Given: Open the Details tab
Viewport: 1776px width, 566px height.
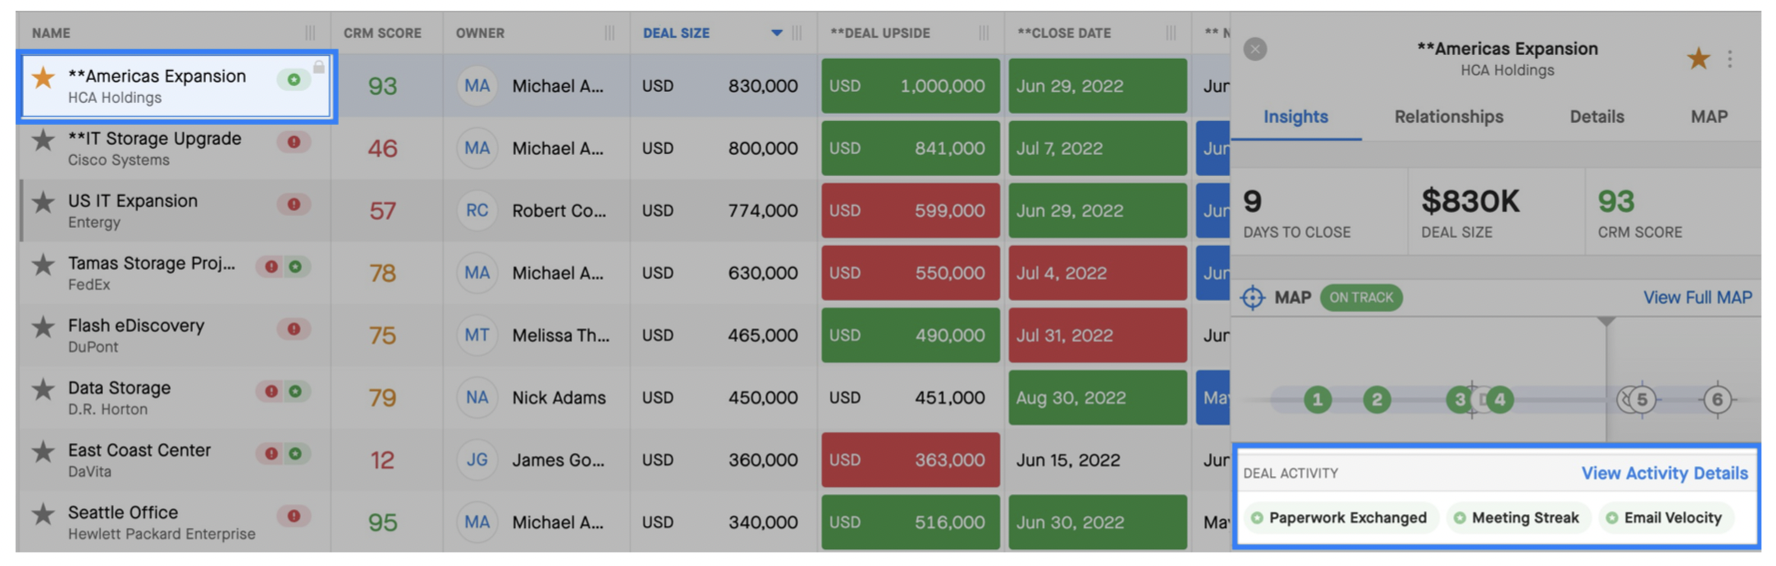Looking at the screenshot, I should point(1597,117).
